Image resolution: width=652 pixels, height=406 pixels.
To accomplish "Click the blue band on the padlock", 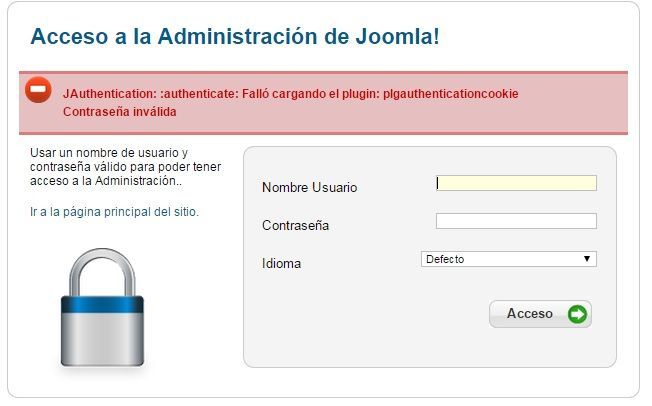I will tap(102, 304).
